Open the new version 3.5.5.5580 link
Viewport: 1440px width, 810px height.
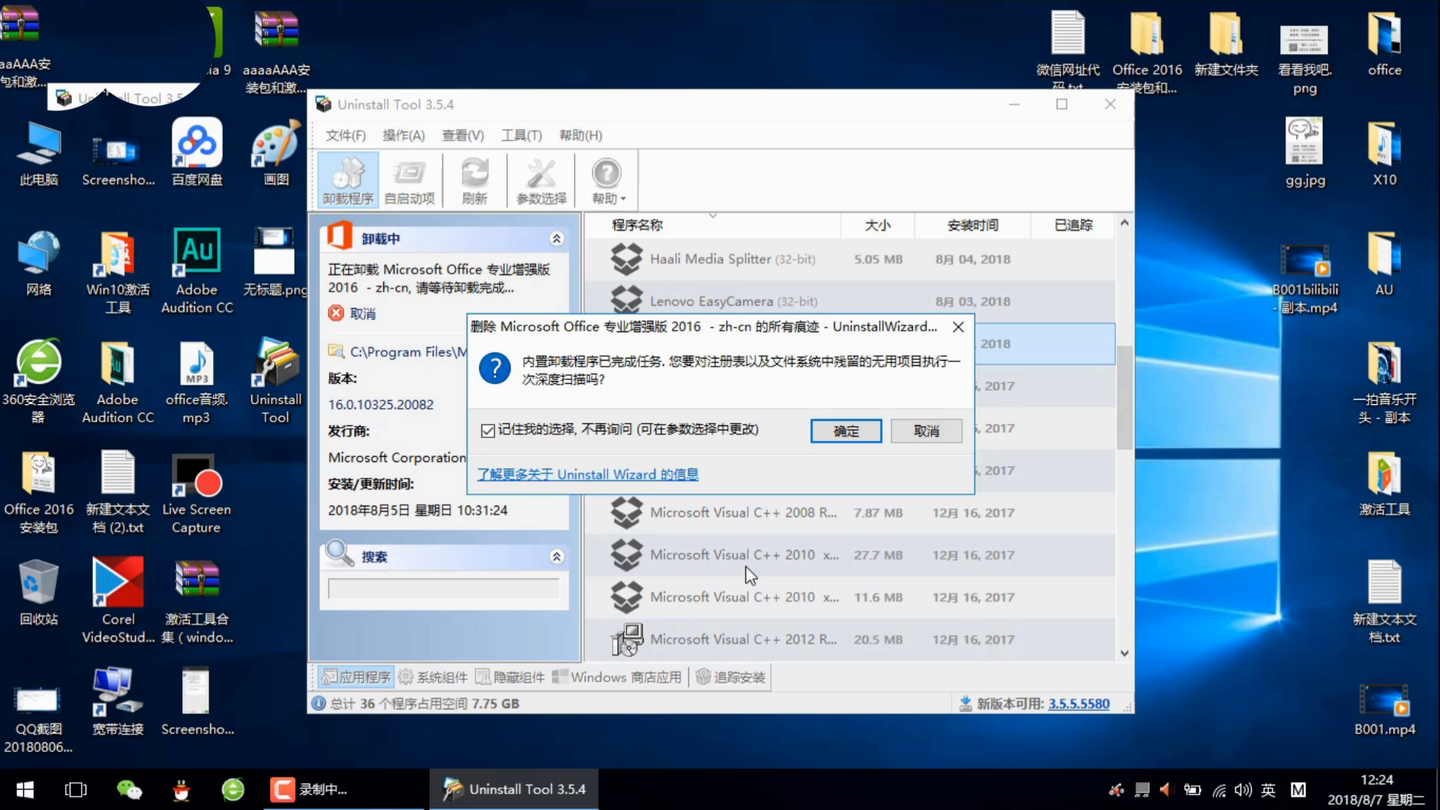[x=1079, y=704]
